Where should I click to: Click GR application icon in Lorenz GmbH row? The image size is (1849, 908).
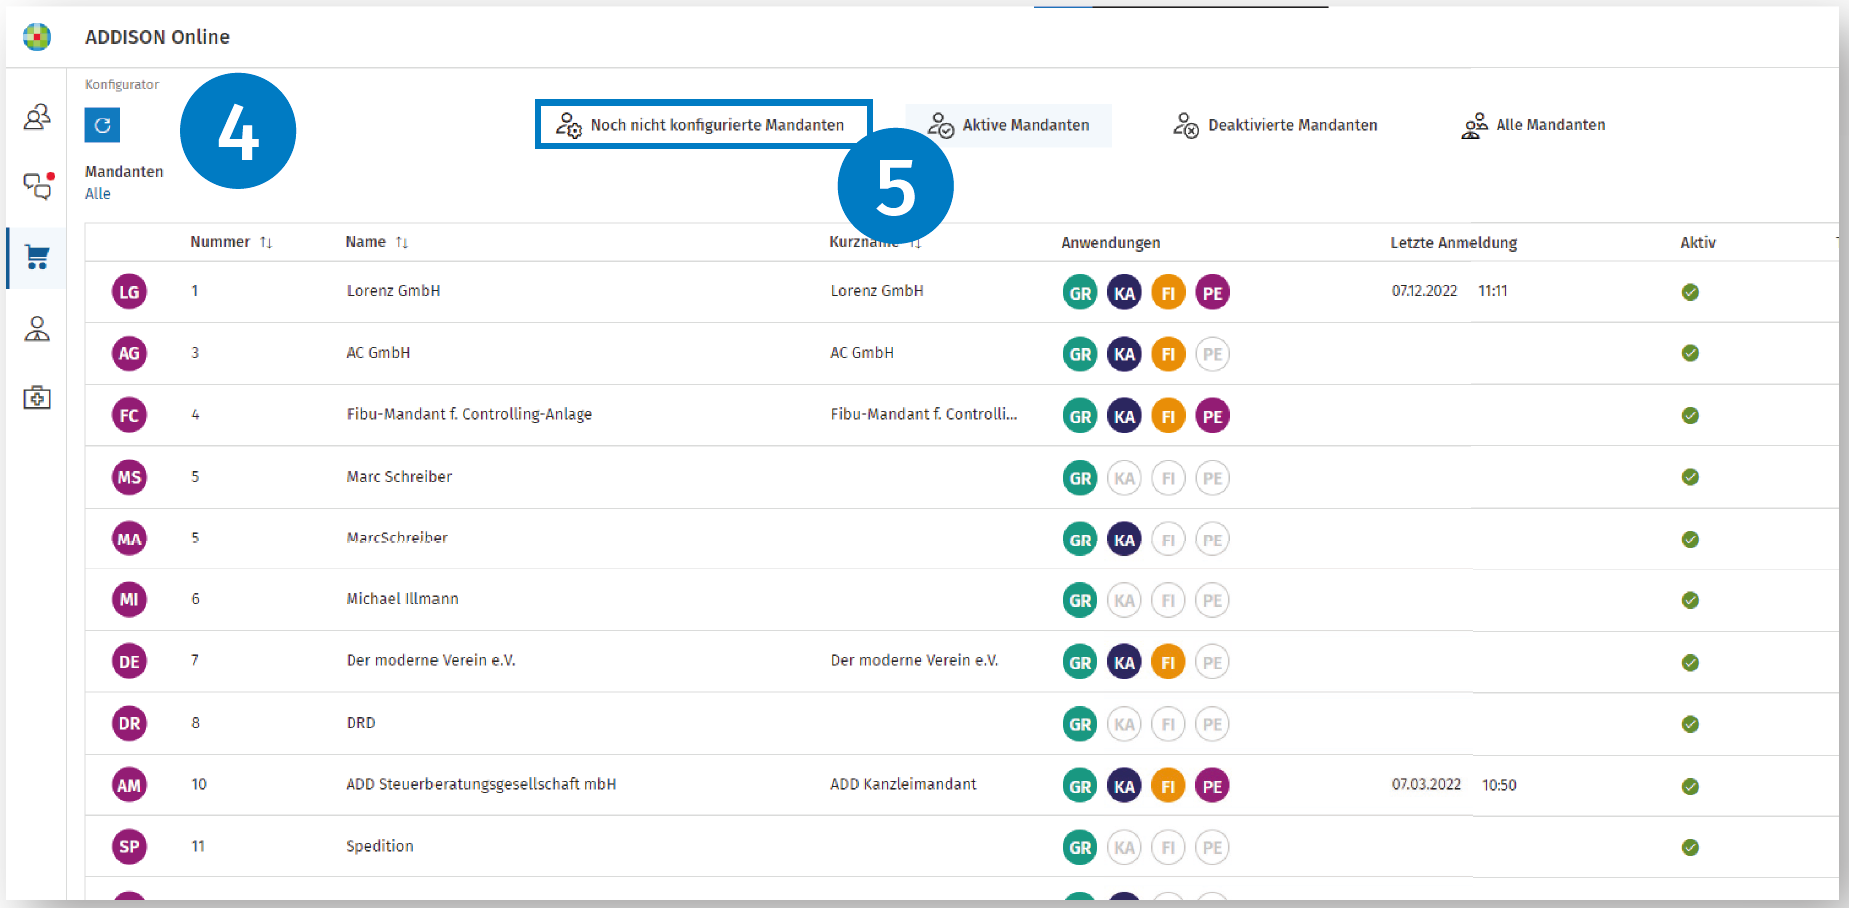pos(1080,292)
